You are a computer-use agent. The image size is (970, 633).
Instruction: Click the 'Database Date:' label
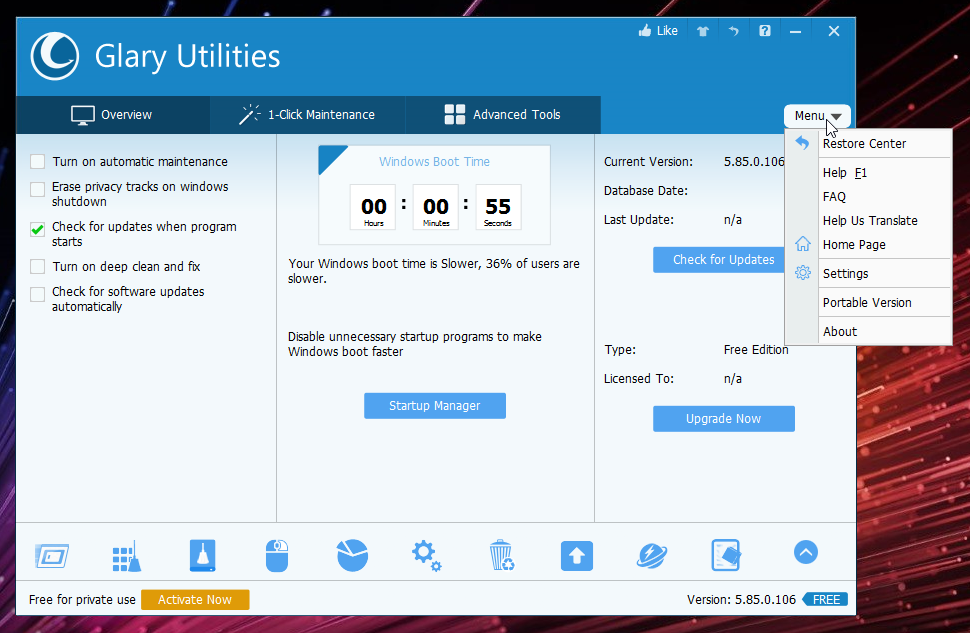coord(646,191)
